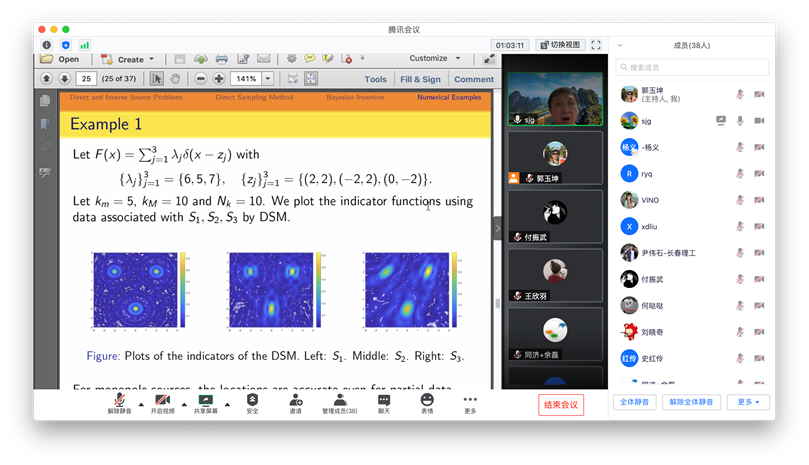Click the print icon in PDF toolbar
809x465 pixels.
(222, 59)
